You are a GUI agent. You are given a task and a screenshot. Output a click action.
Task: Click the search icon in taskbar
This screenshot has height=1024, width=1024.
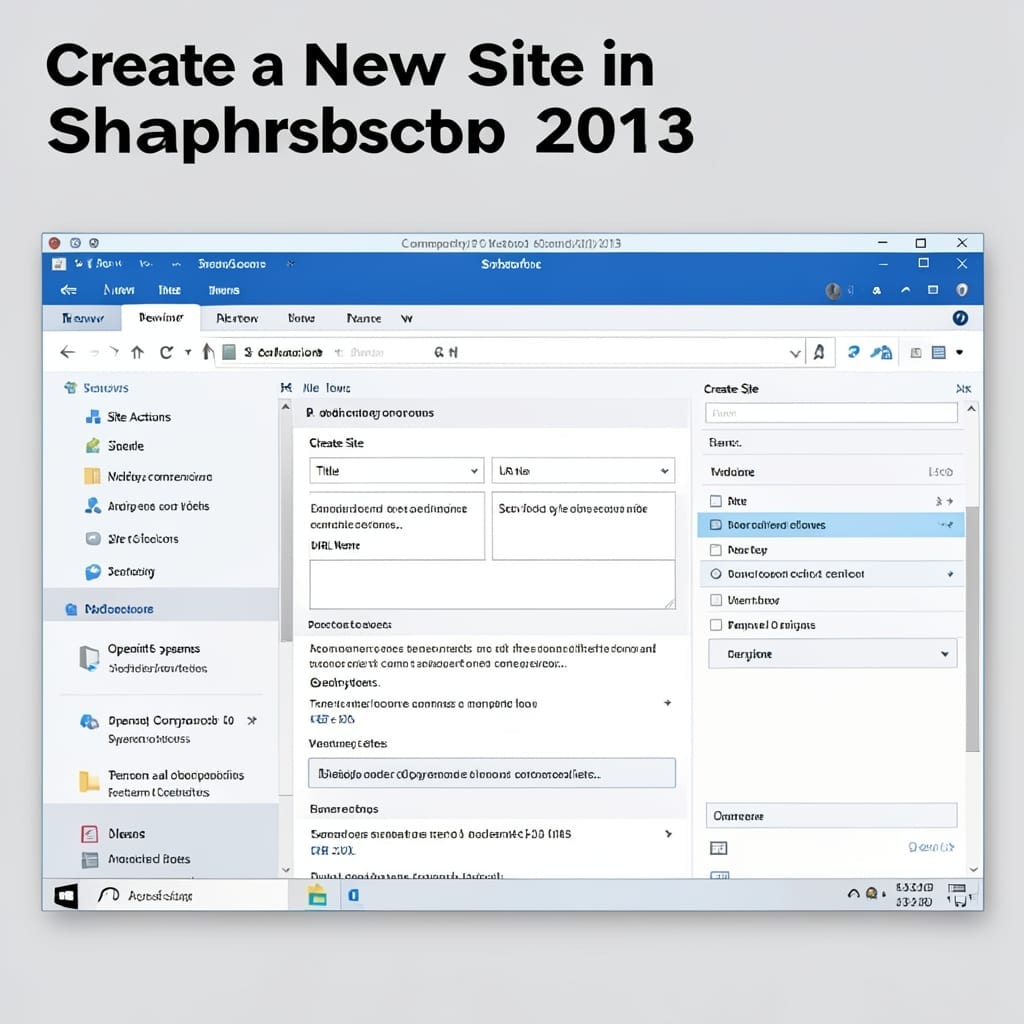pyautogui.click(x=108, y=895)
